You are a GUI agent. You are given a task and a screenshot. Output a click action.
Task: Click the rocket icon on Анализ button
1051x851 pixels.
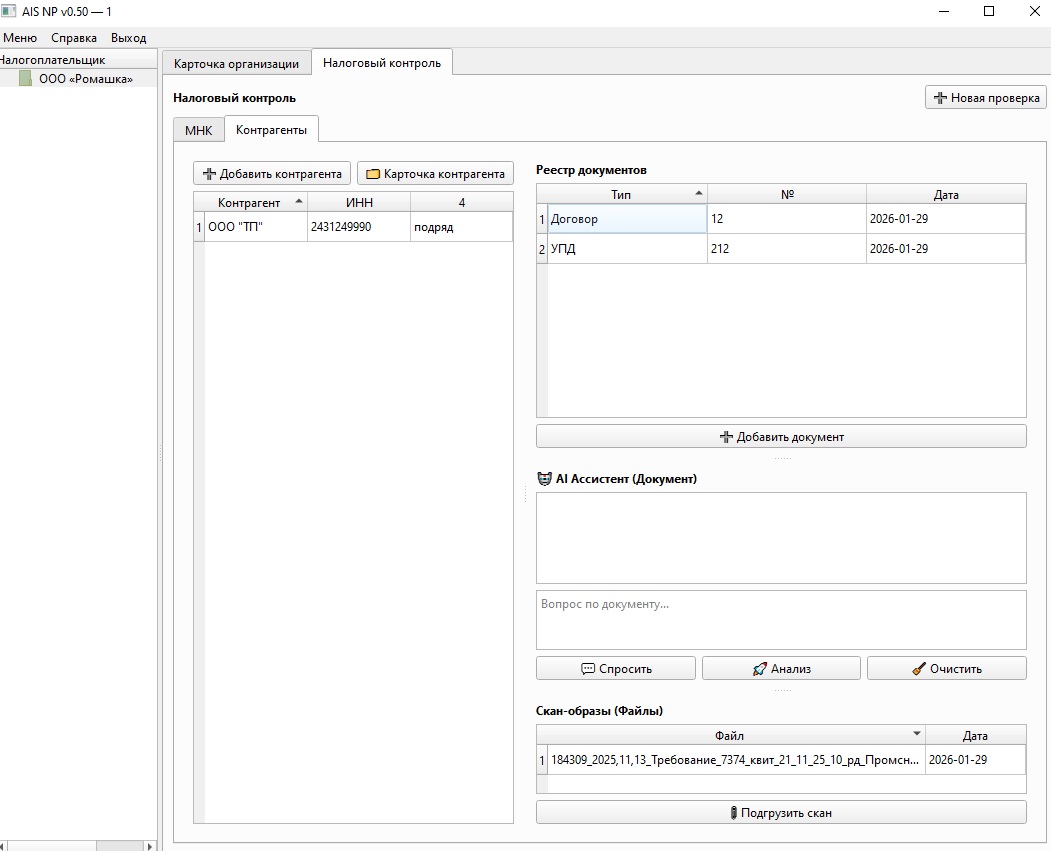tap(760, 669)
